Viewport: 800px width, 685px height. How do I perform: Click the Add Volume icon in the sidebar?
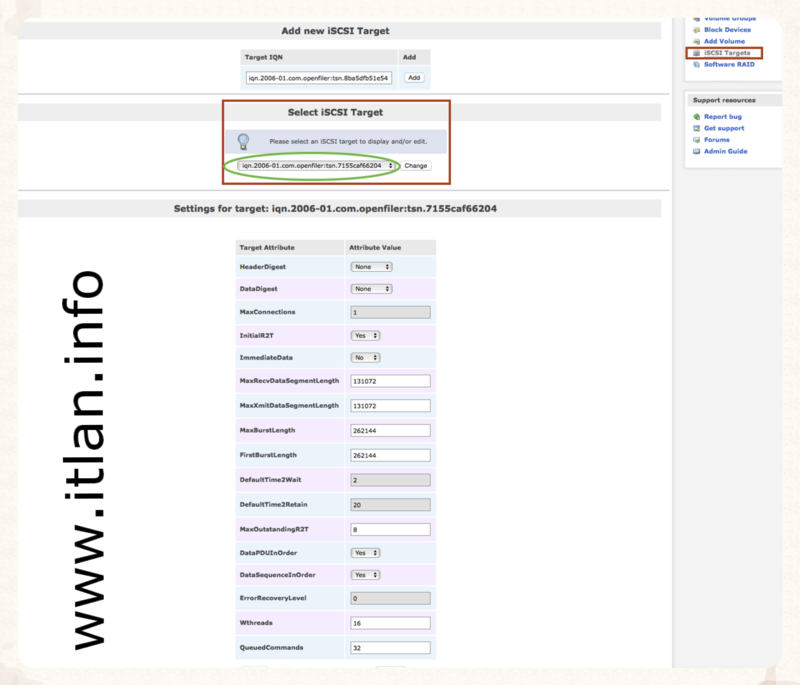tap(696, 41)
